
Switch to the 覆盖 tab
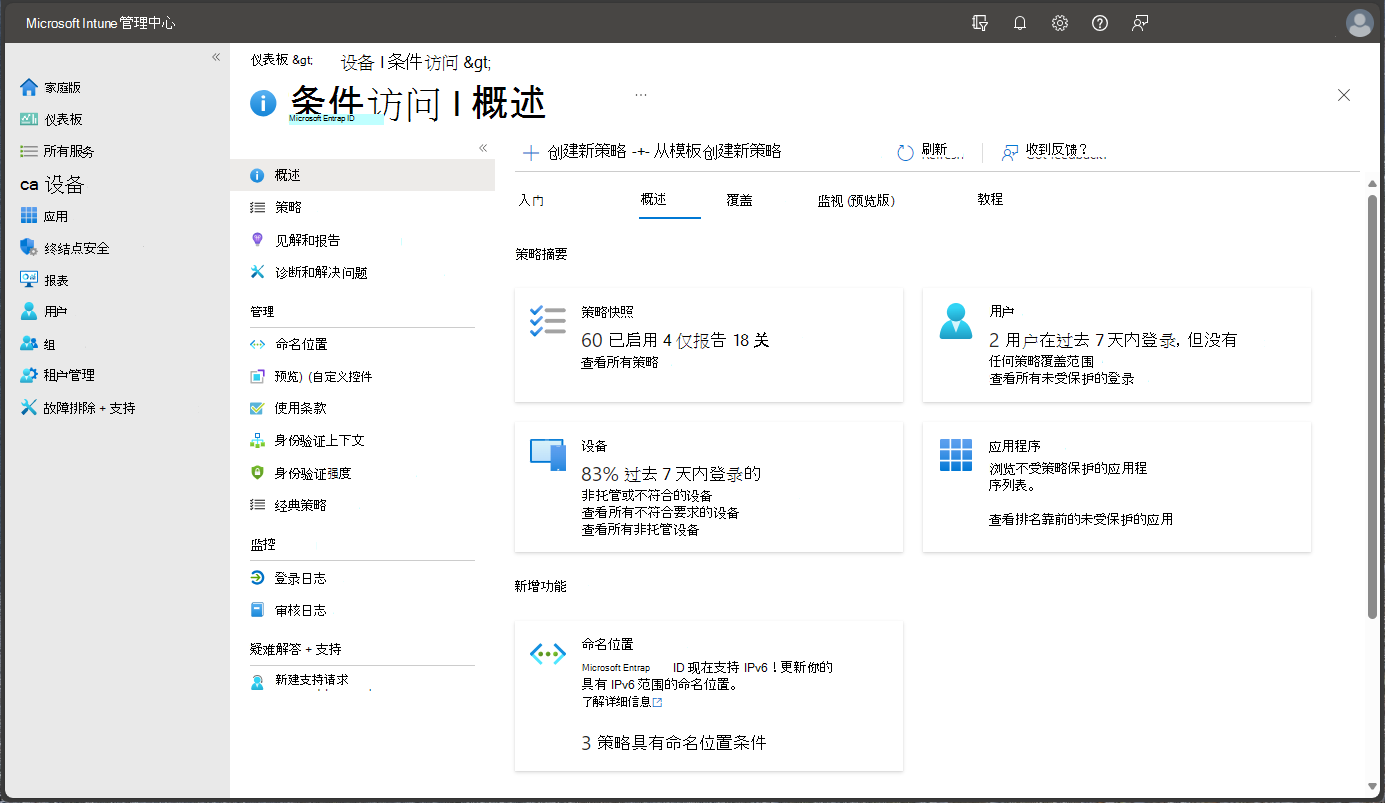[x=739, y=200]
